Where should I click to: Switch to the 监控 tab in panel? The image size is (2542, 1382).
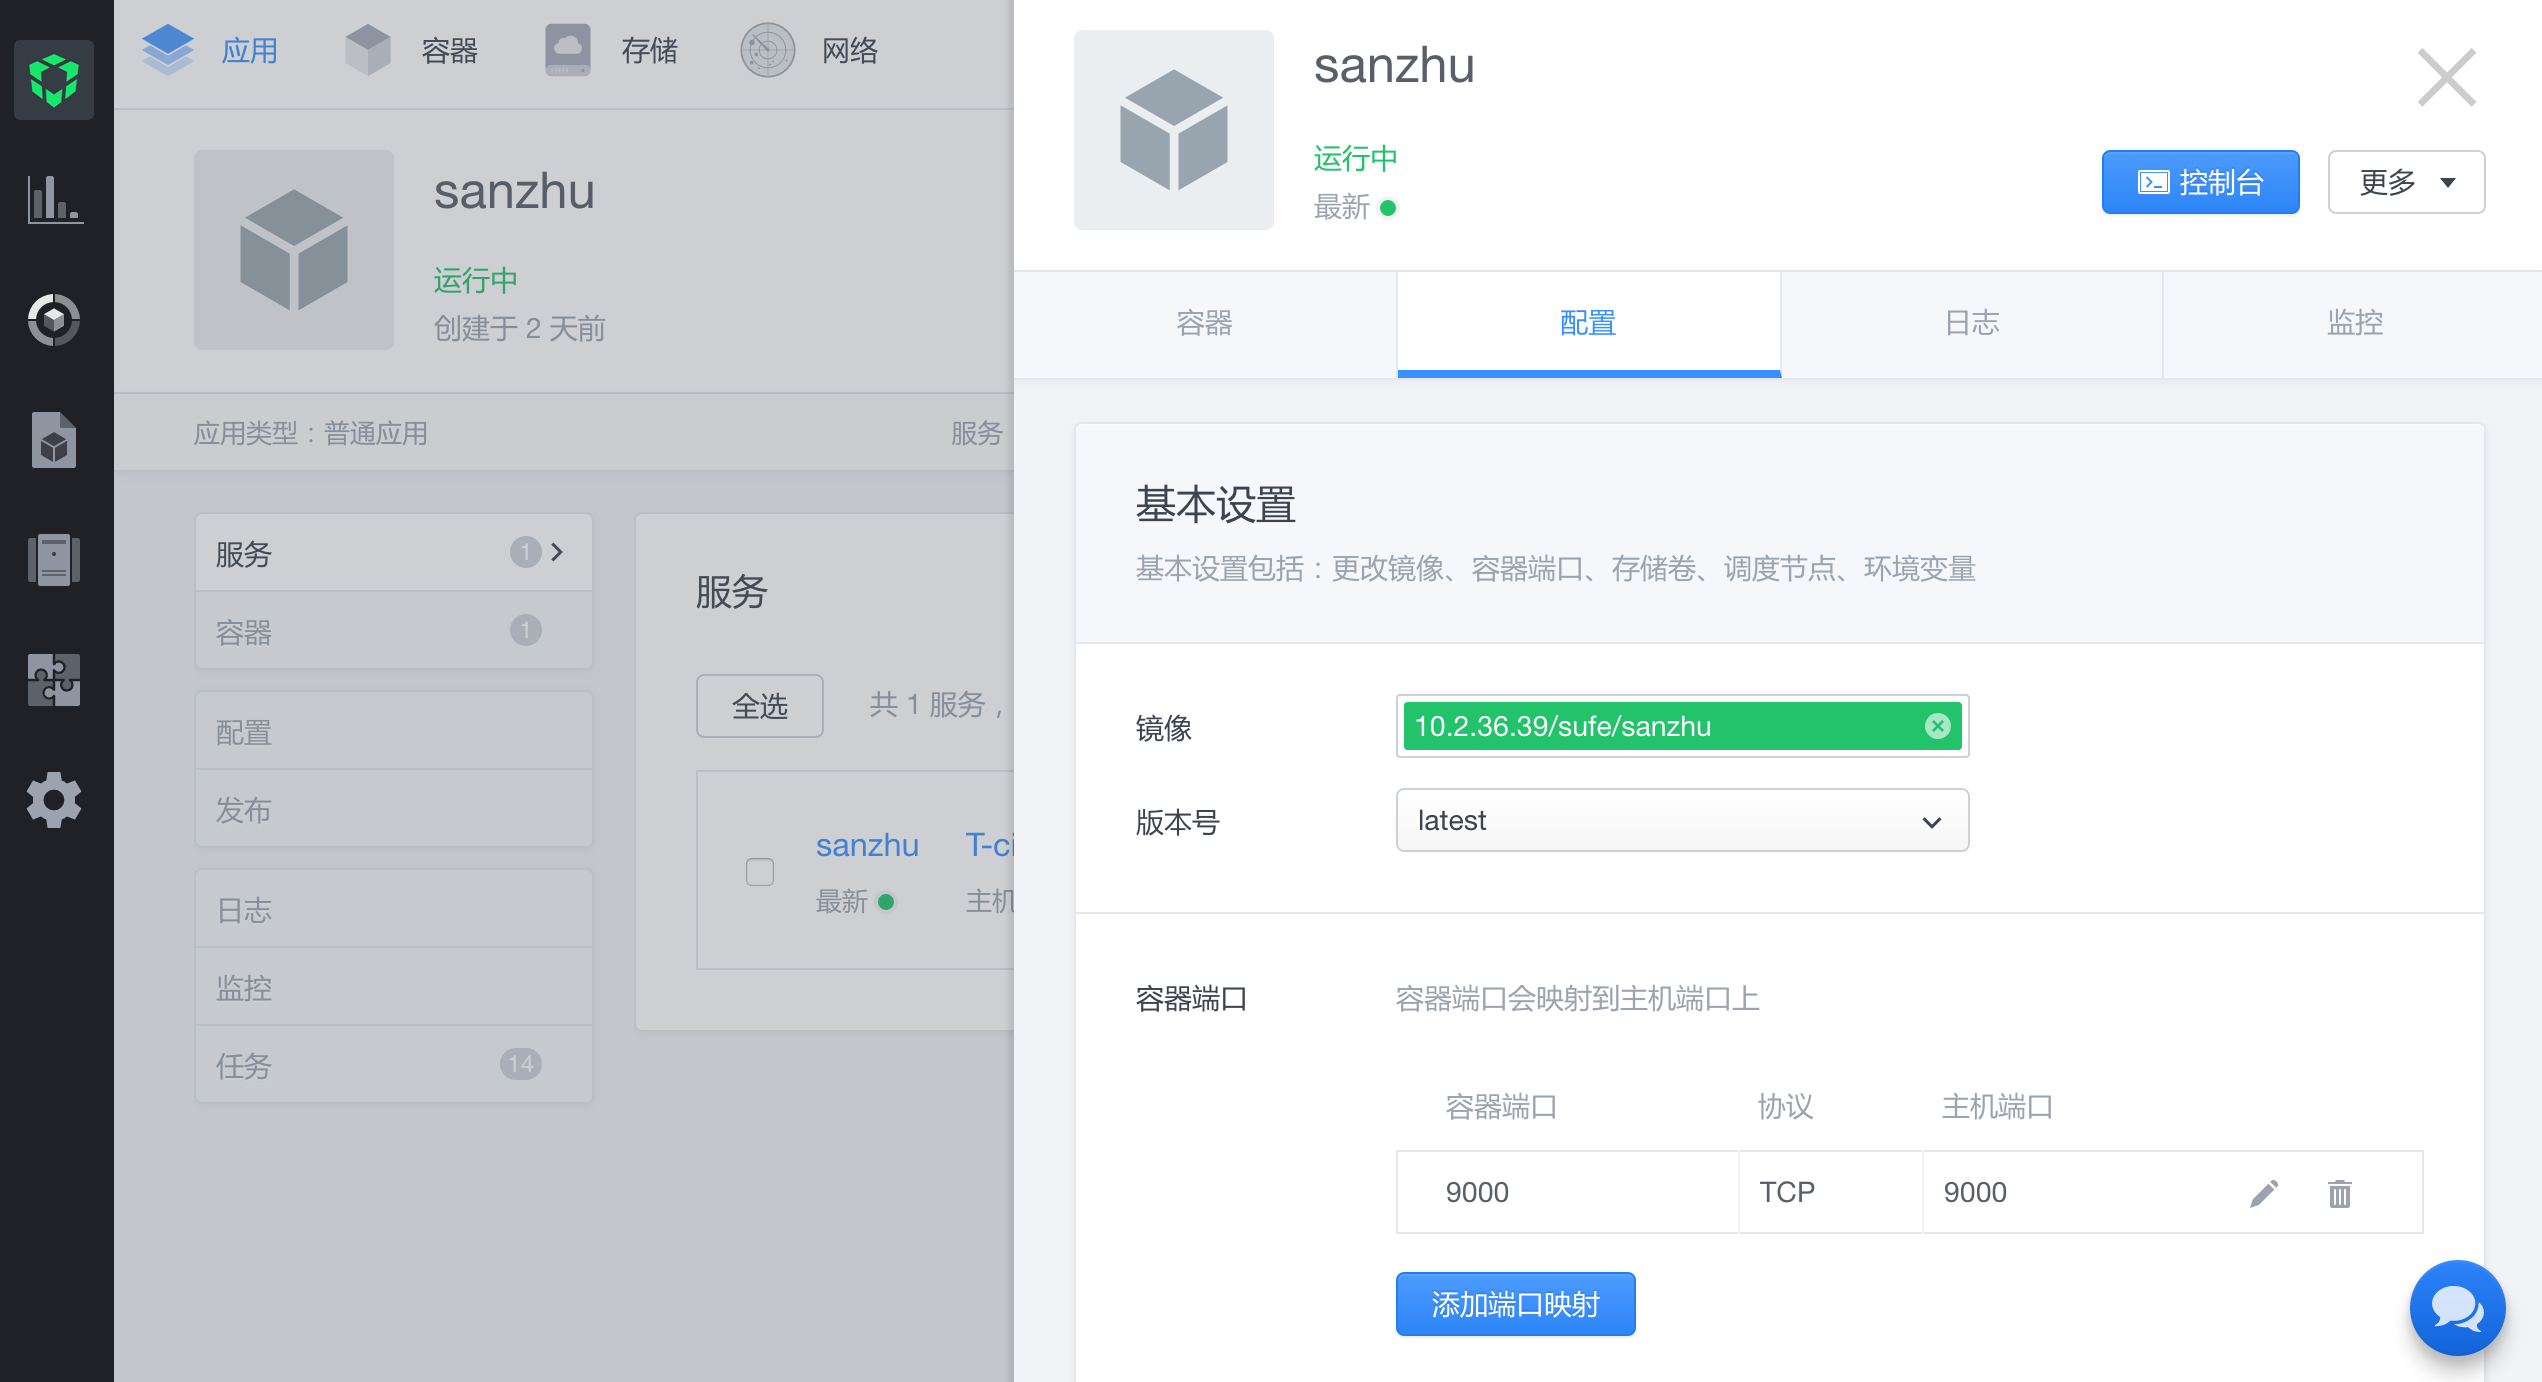(x=2354, y=323)
